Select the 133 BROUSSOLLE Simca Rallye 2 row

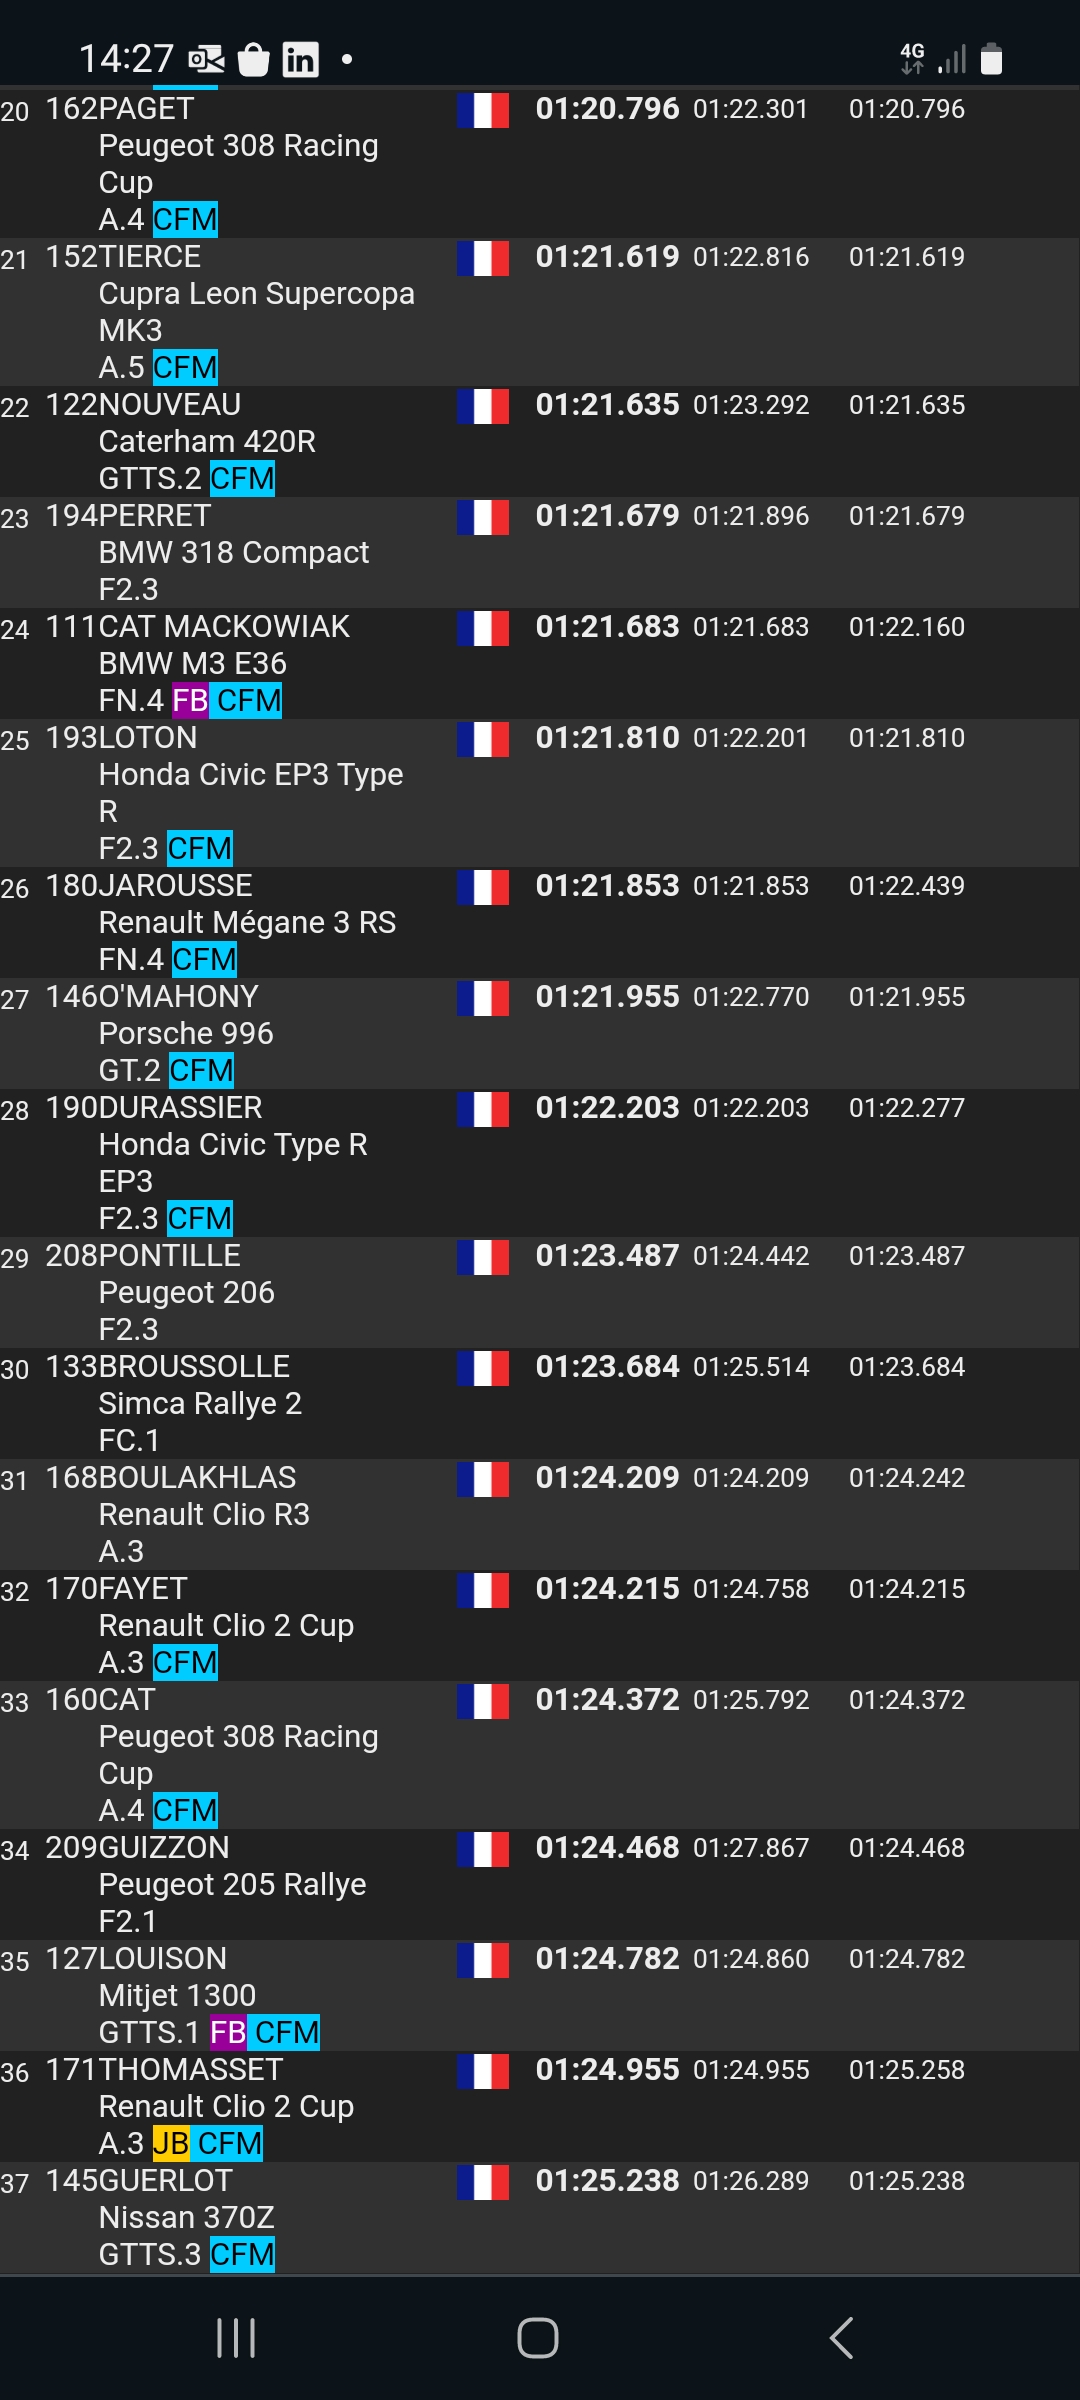point(540,1404)
